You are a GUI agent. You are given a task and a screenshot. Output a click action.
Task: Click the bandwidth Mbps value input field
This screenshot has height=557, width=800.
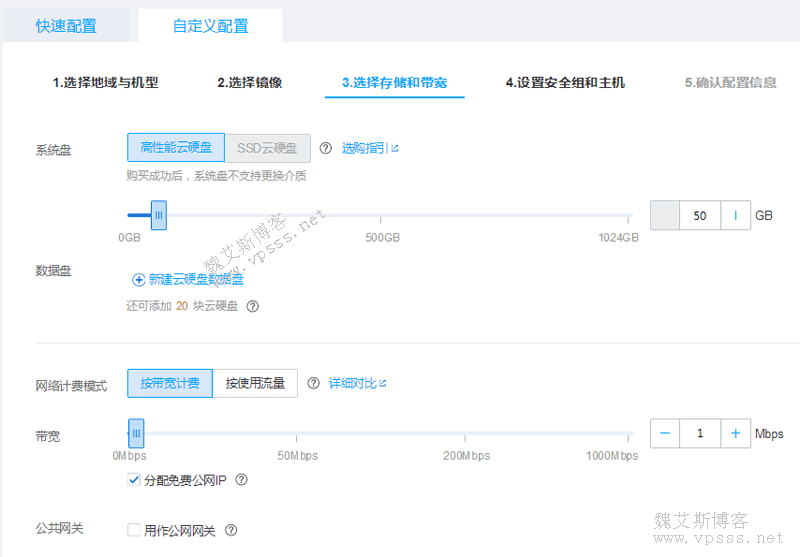(700, 433)
